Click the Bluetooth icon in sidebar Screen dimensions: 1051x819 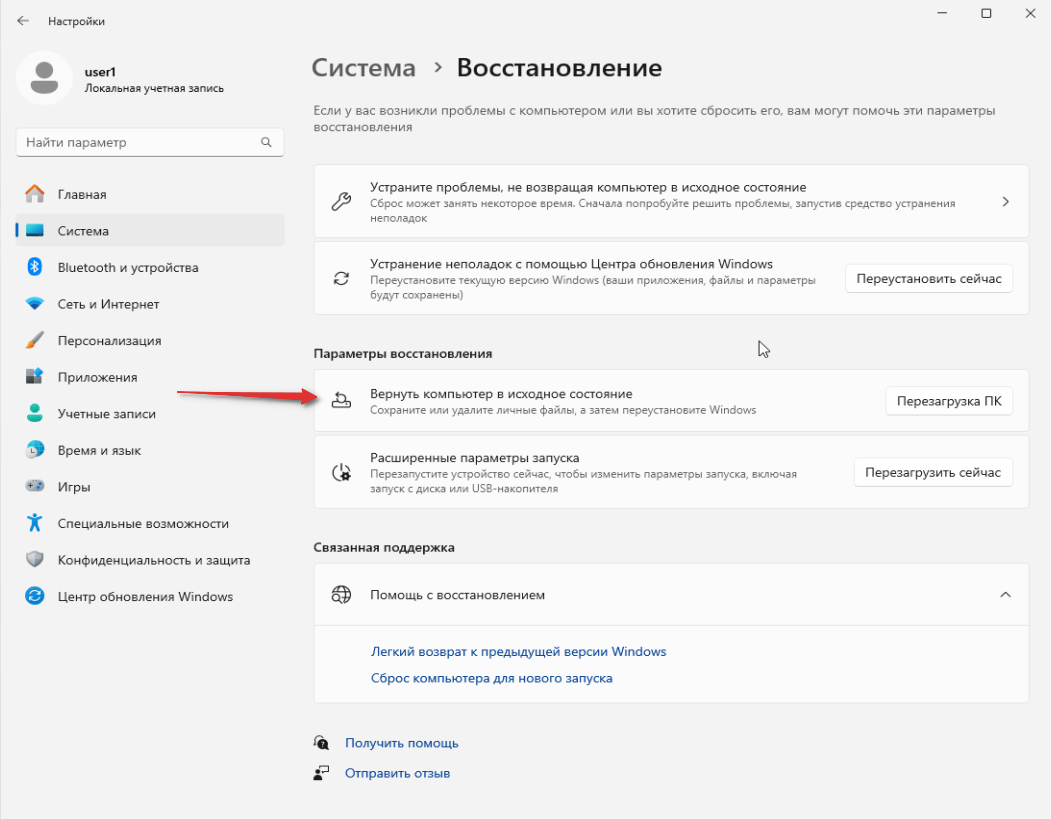[x=35, y=267]
